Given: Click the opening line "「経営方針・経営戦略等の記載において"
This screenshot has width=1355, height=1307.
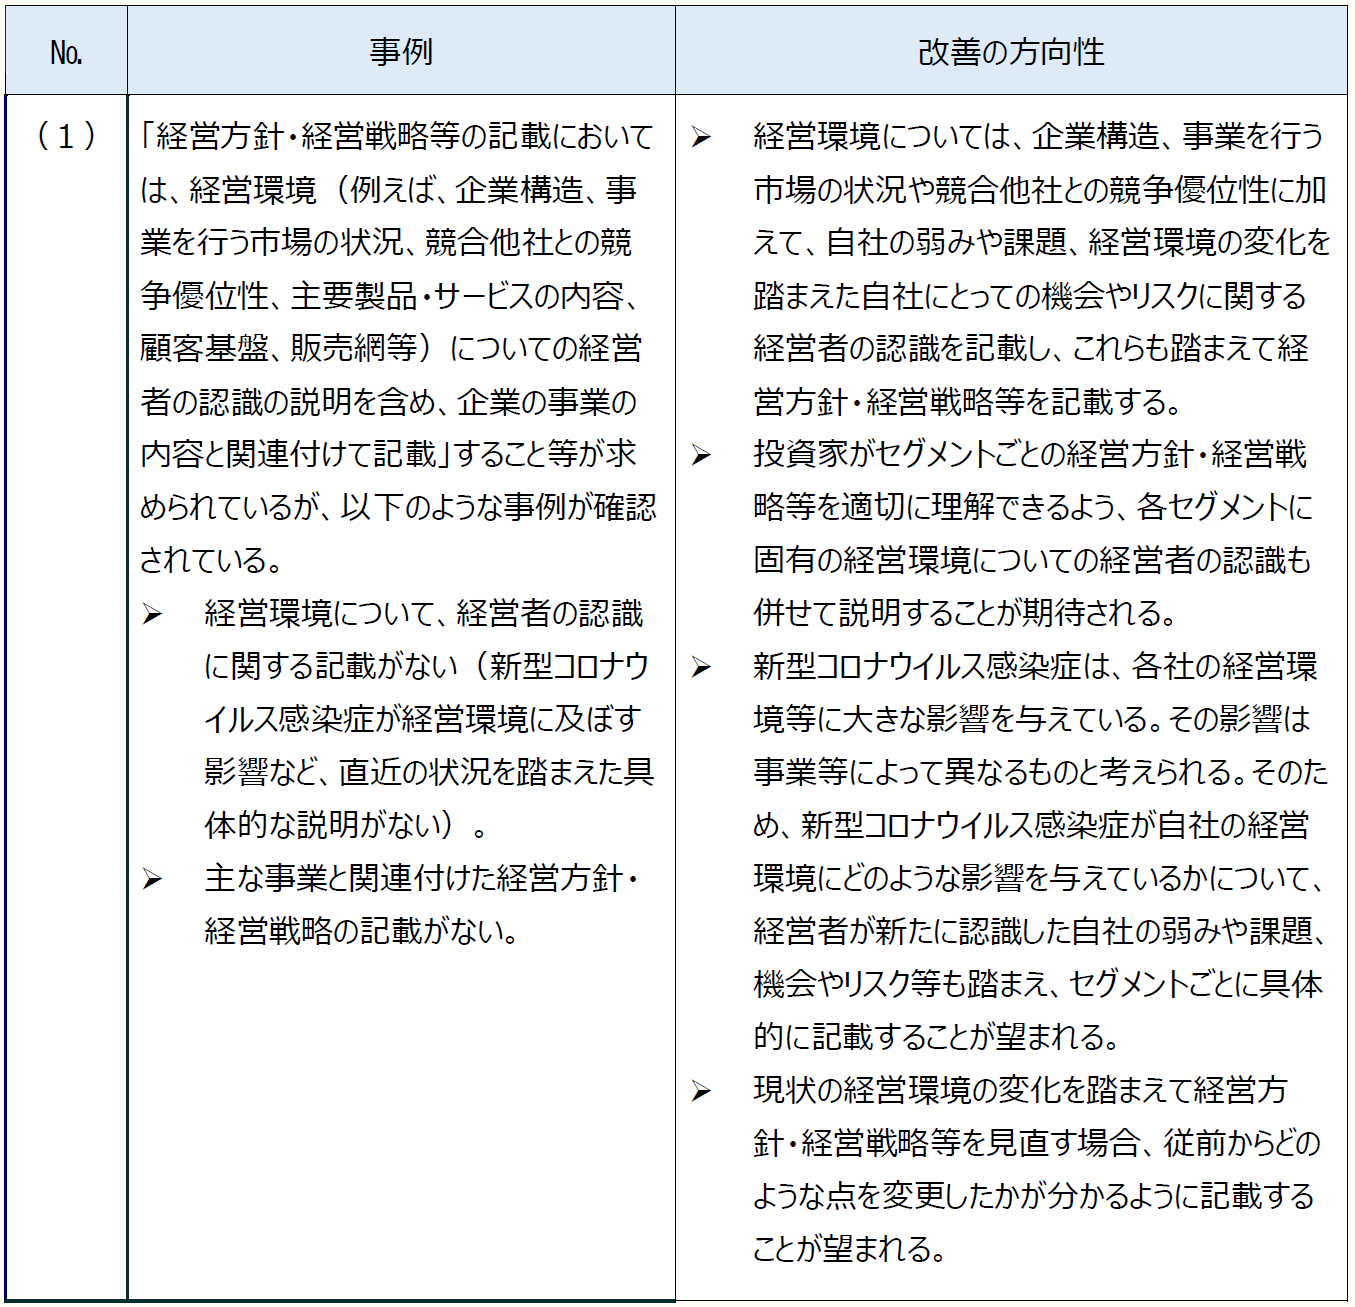Looking at the screenshot, I should point(397,137).
